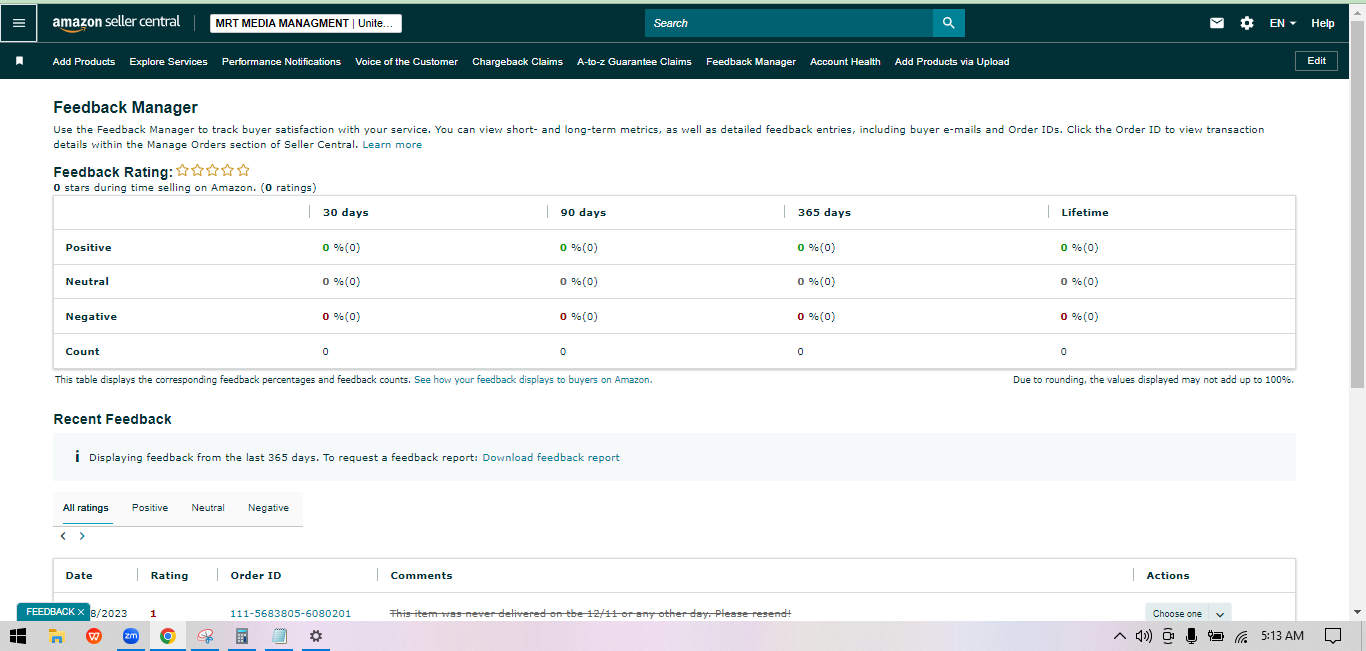Open the hamburger navigation menu
The image size is (1366, 651).
pos(19,23)
